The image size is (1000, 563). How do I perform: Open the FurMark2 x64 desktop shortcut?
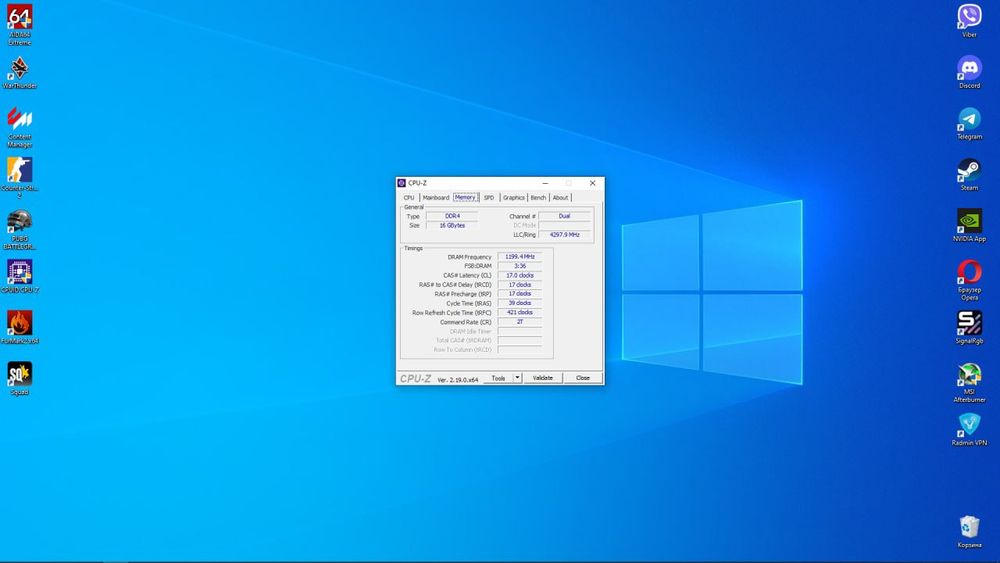(19, 327)
